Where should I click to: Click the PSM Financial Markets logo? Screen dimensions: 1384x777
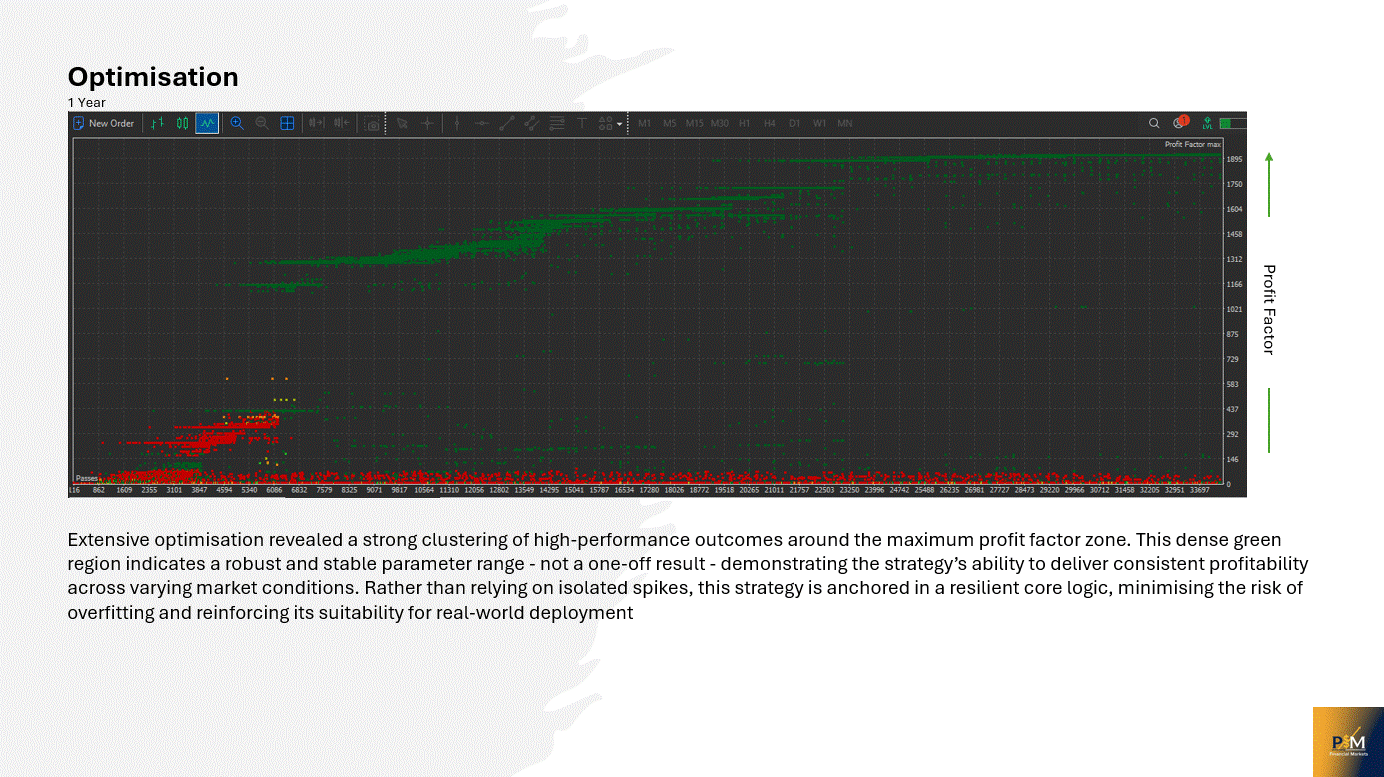point(1348,742)
